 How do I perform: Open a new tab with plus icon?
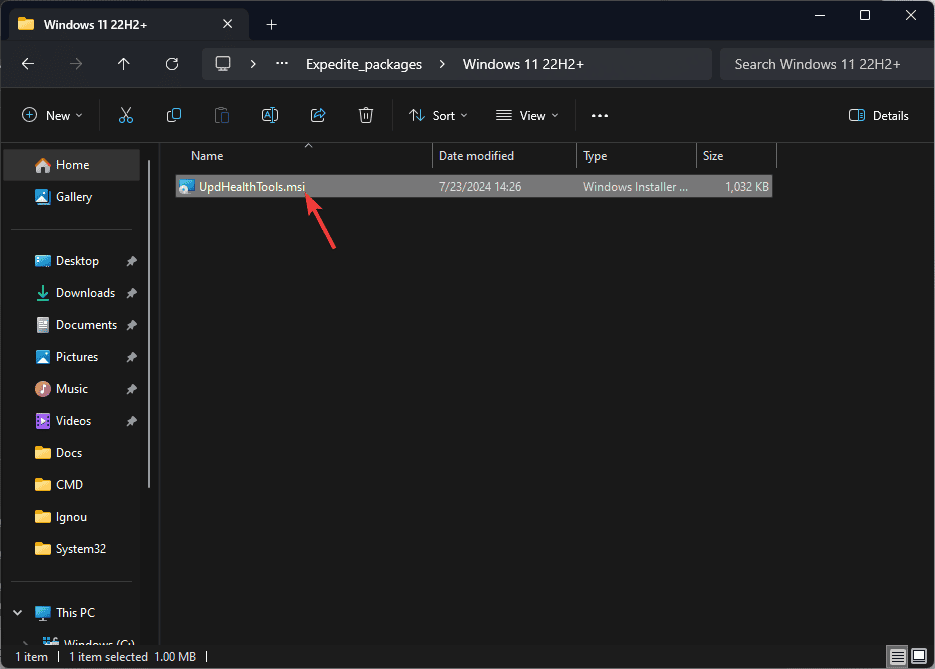tap(271, 24)
